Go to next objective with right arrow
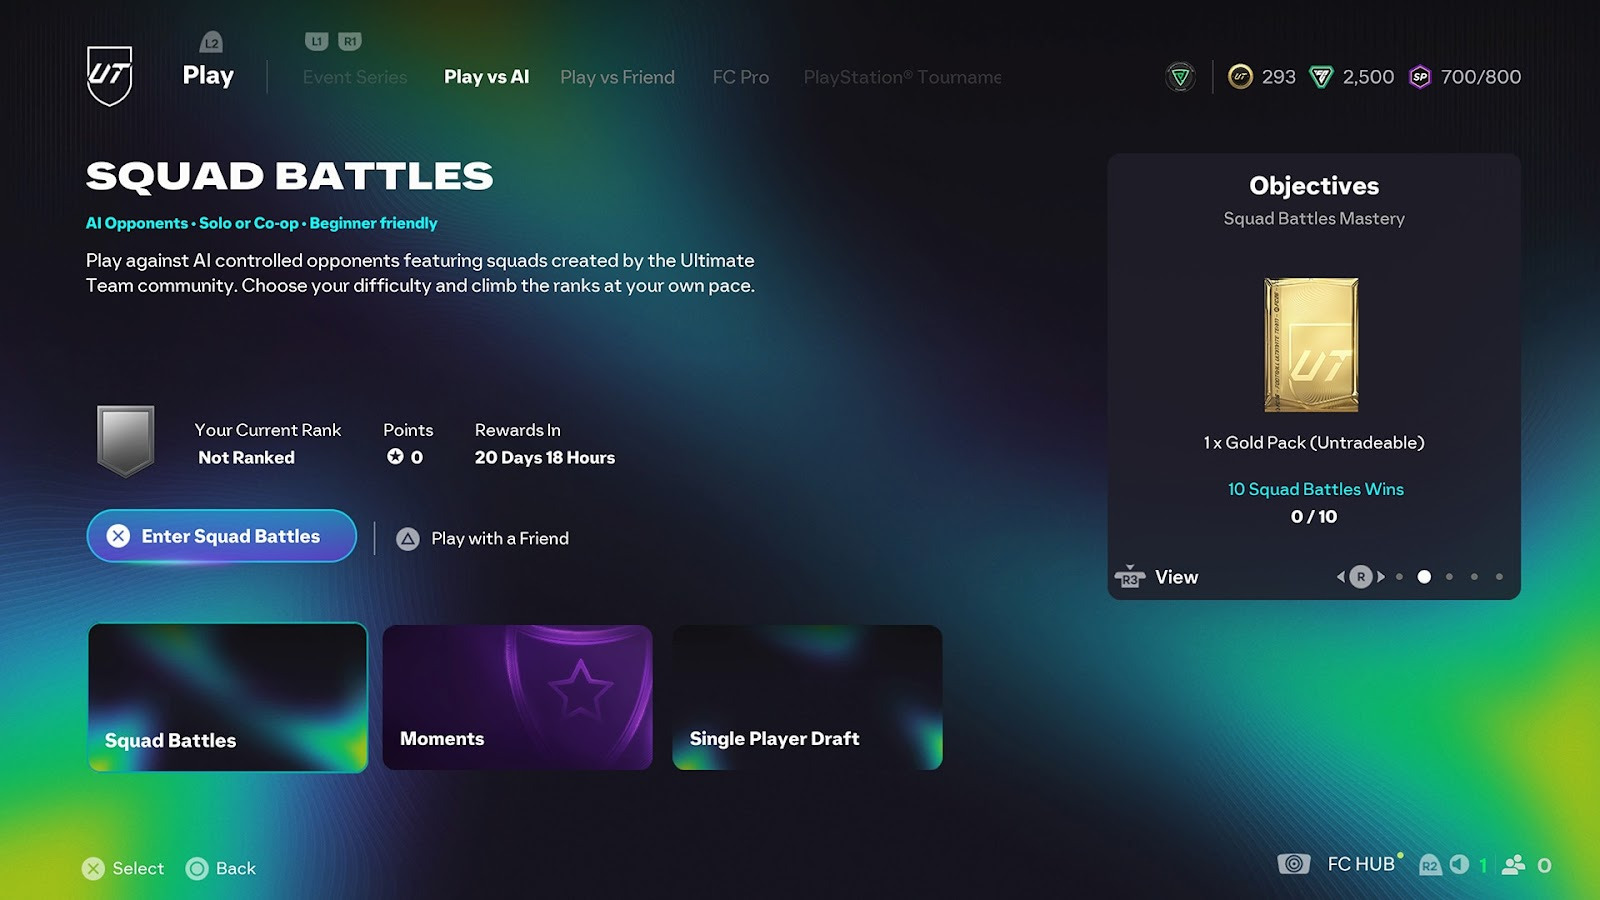 (1381, 577)
